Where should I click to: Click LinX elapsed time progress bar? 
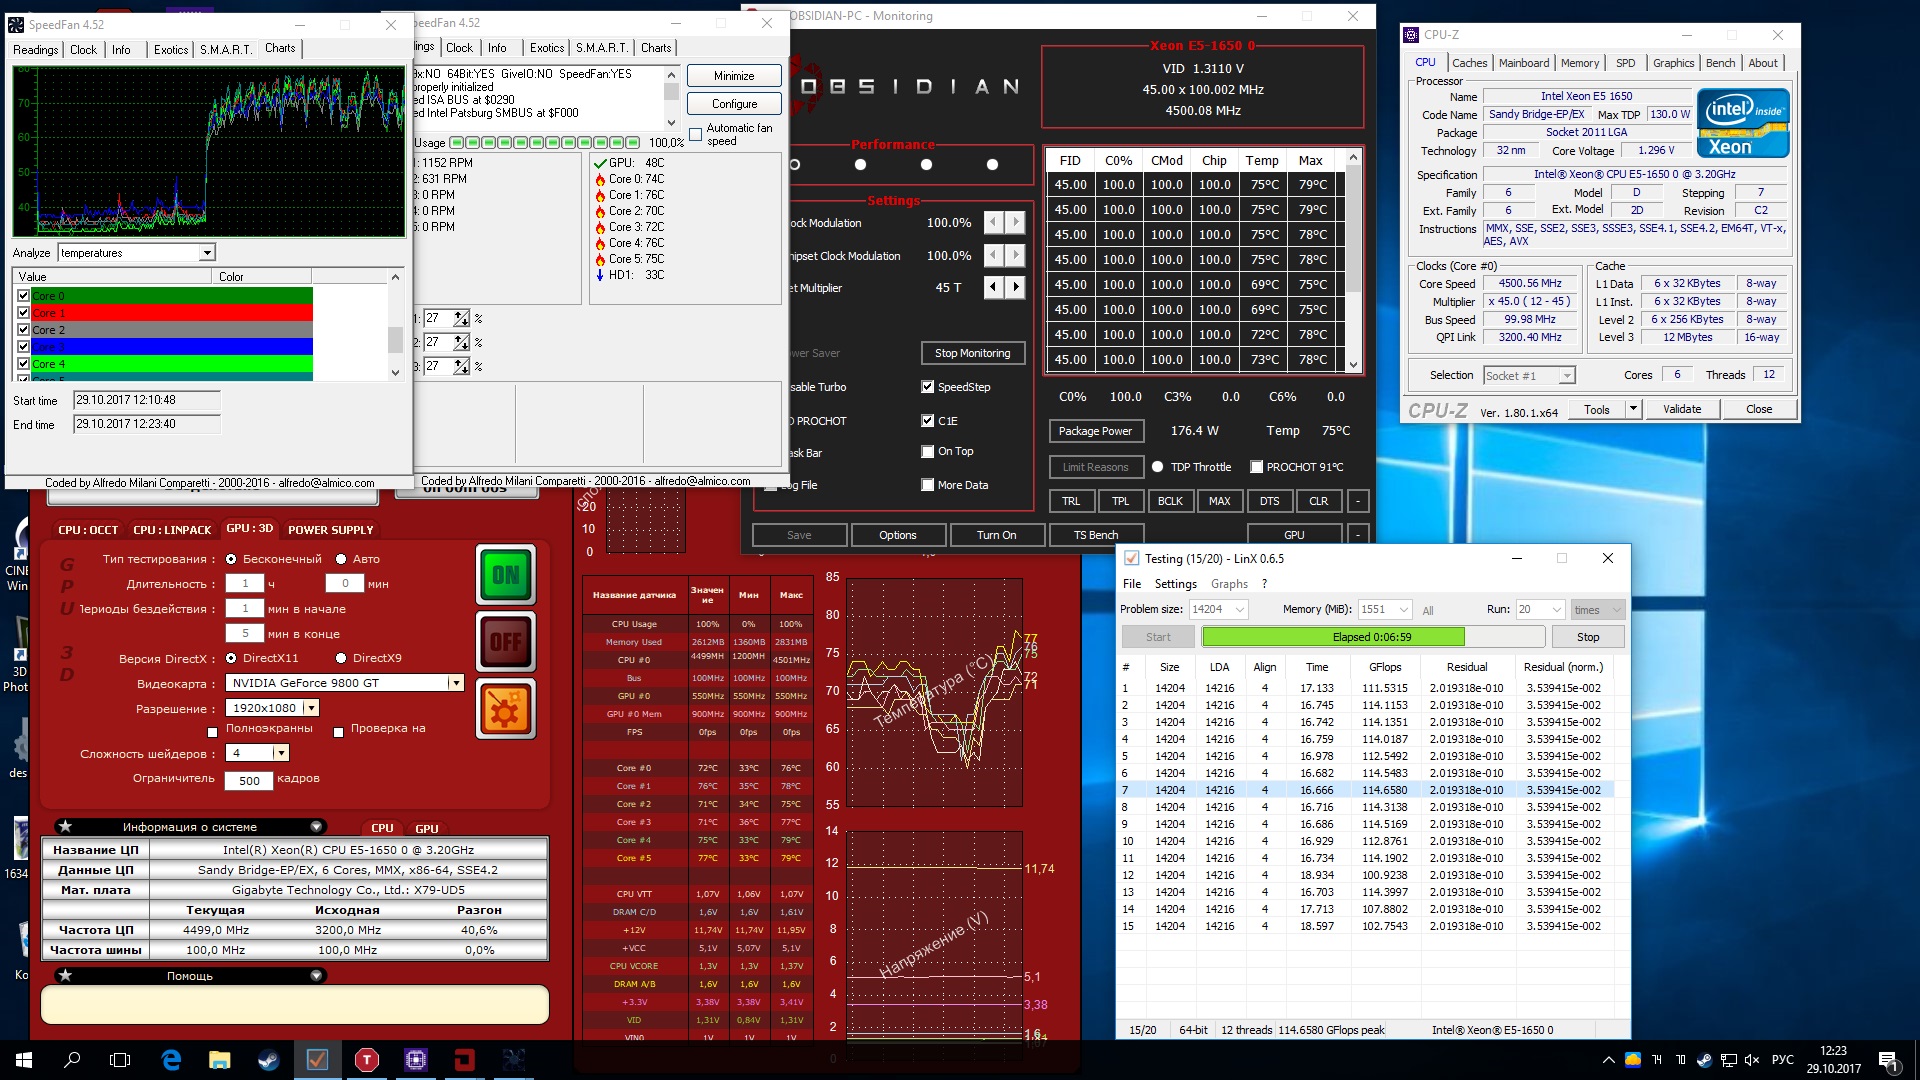[1373, 637]
